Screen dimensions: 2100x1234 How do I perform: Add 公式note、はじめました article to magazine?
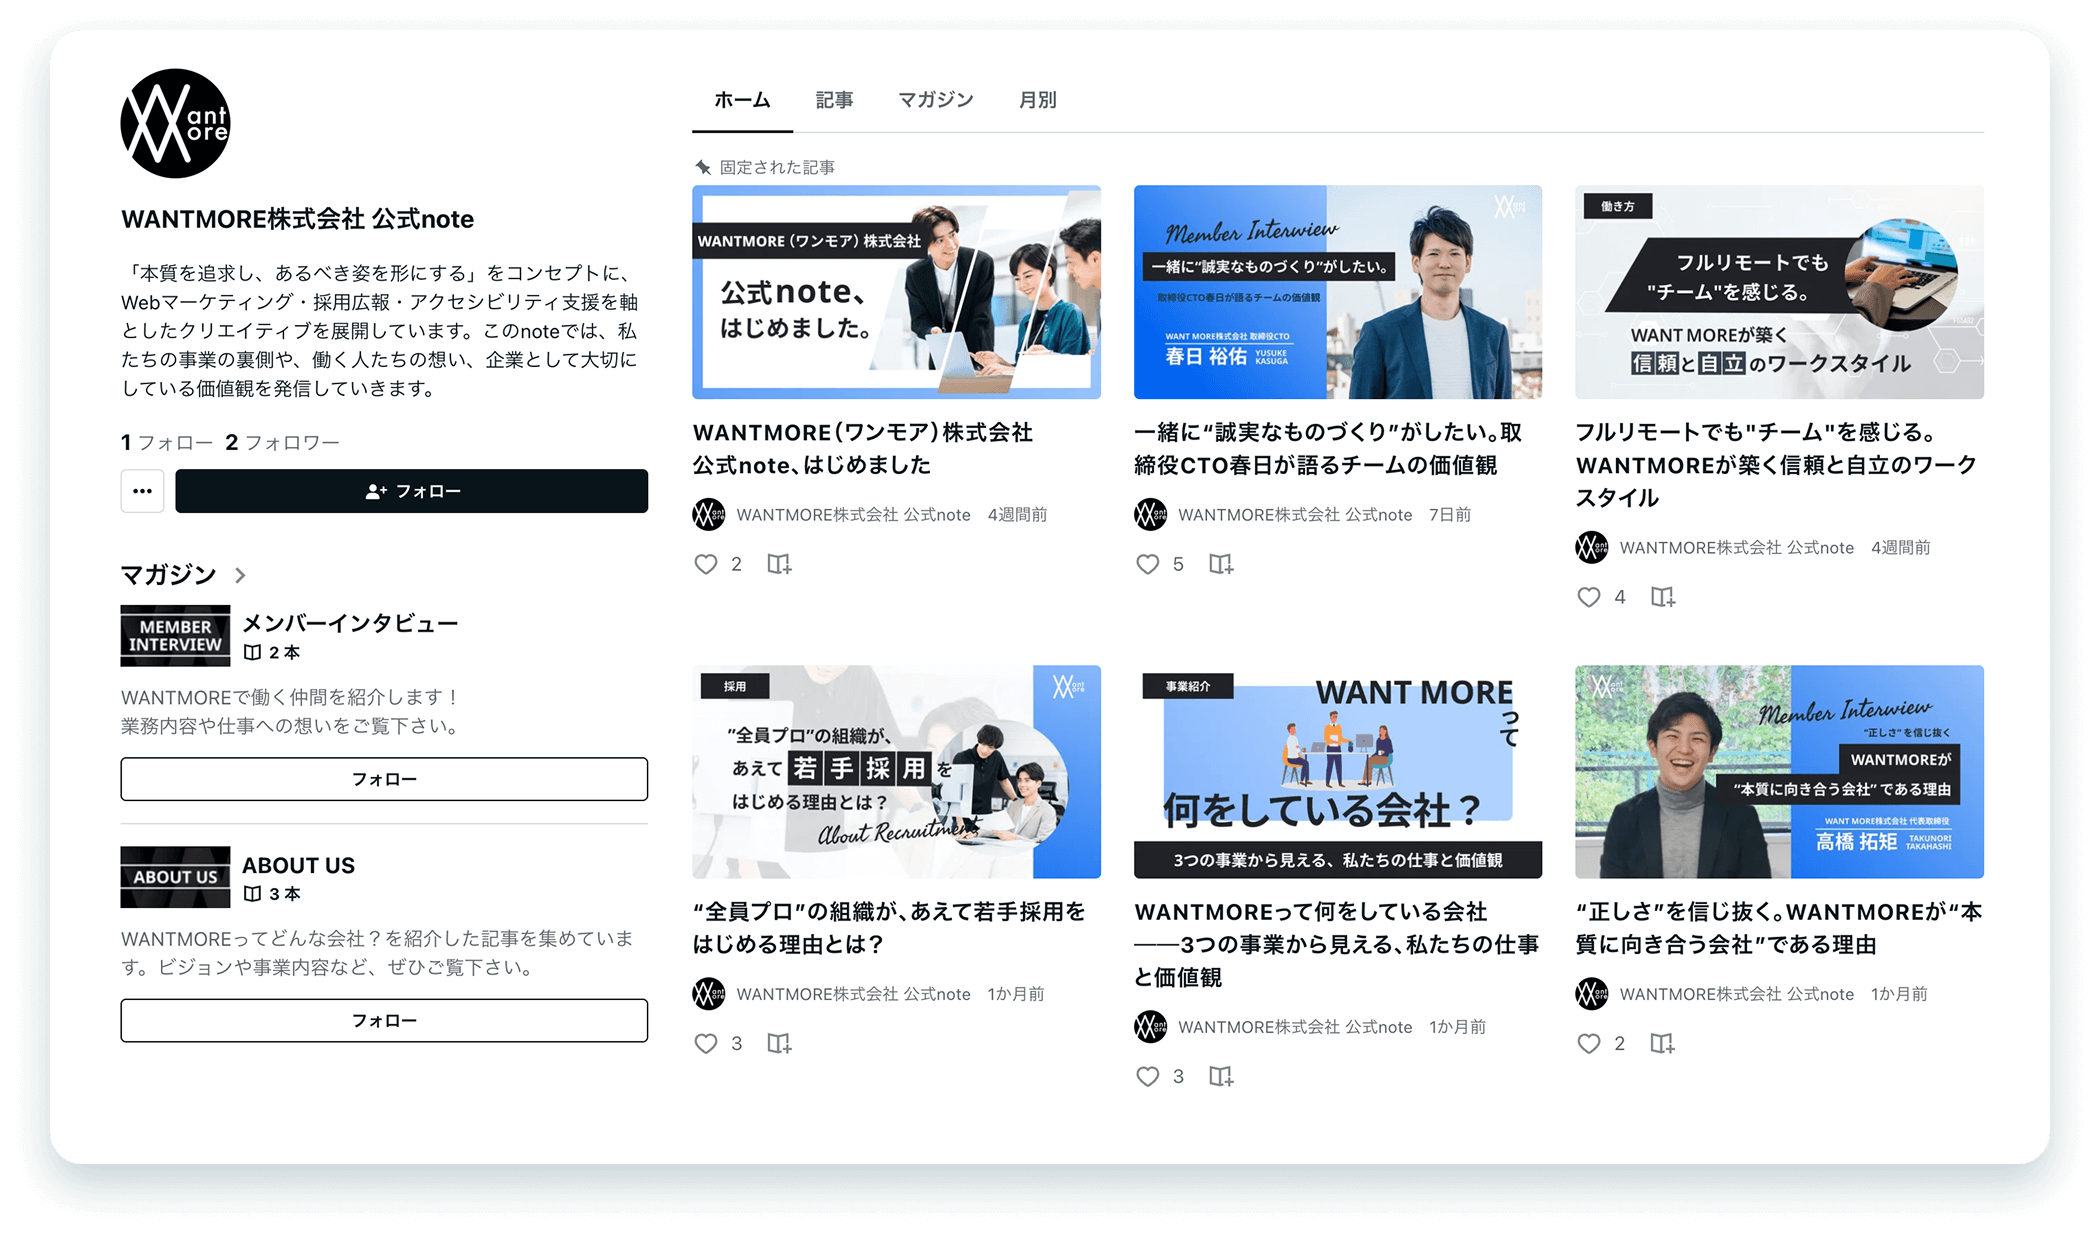point(779,564)
